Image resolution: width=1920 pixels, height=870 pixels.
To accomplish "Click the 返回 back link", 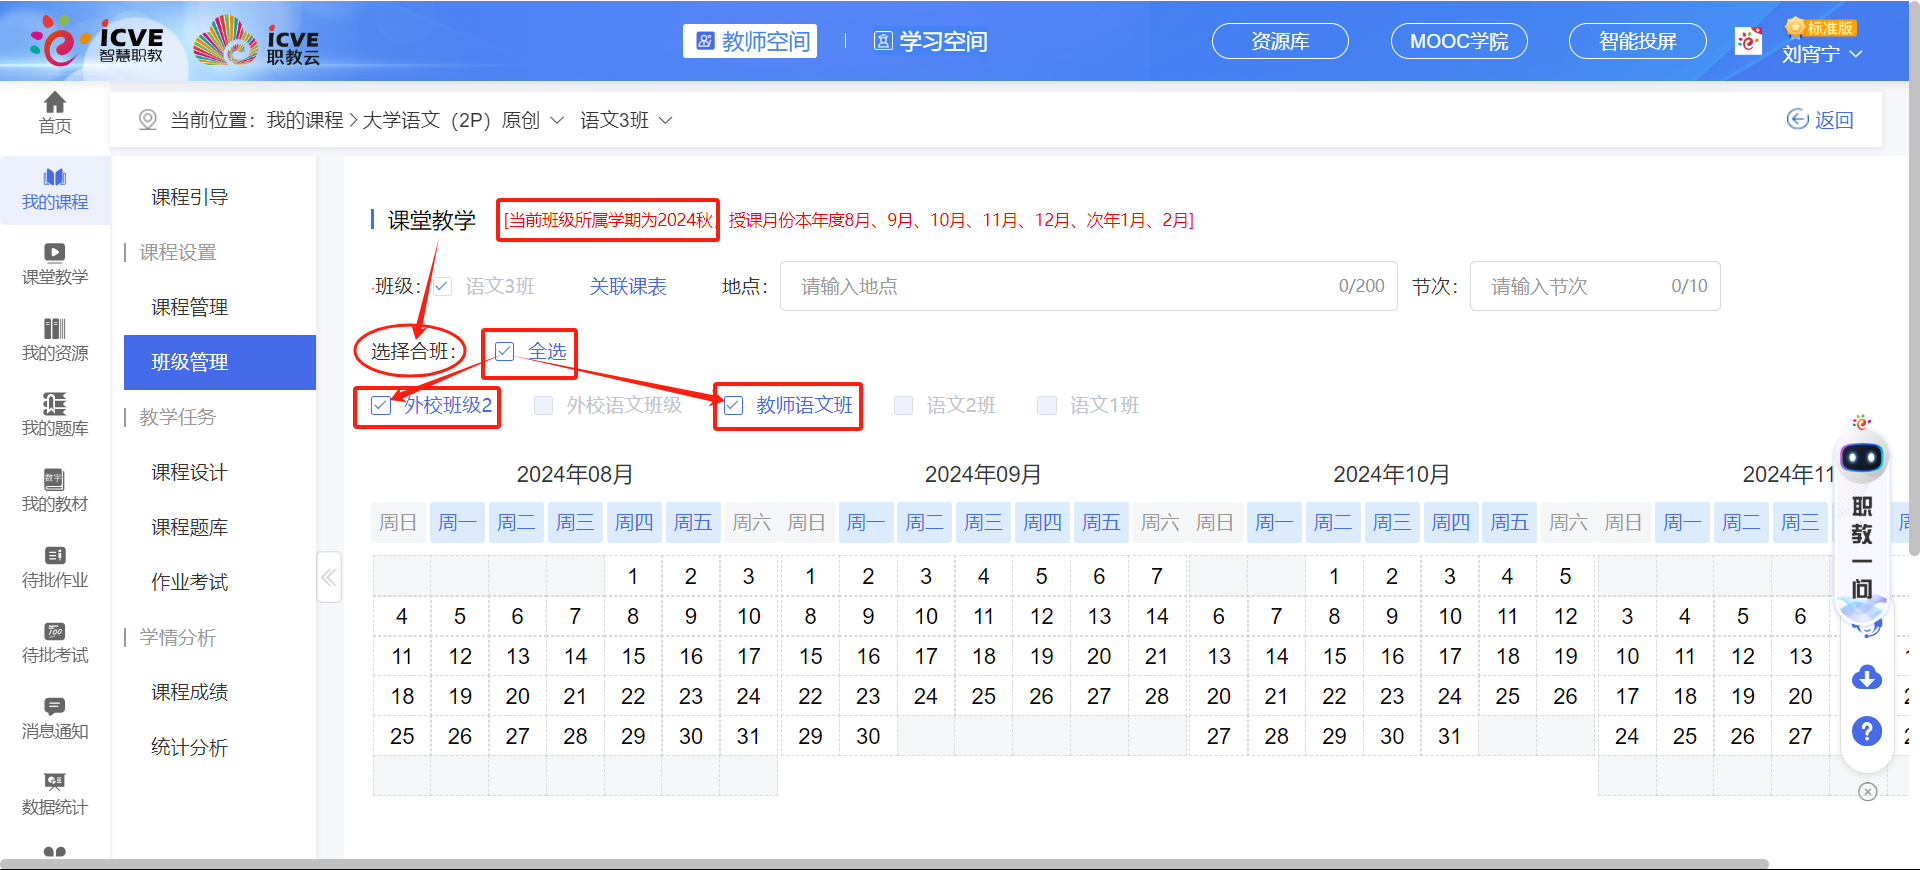I will tap(1821, 120).
